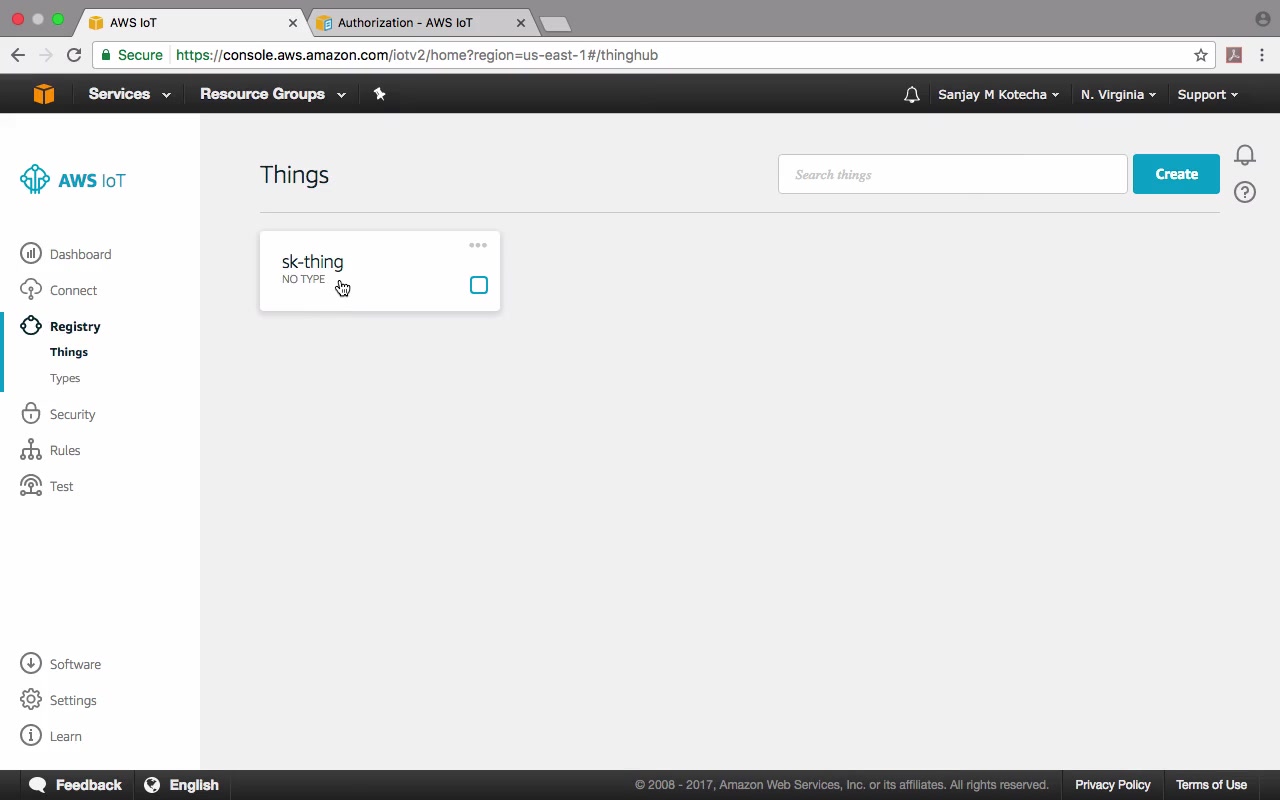This screenshot has width=1280, height=800.
Task: Expand the Resource Groups dropdown
Action: [x=273, y=94]
